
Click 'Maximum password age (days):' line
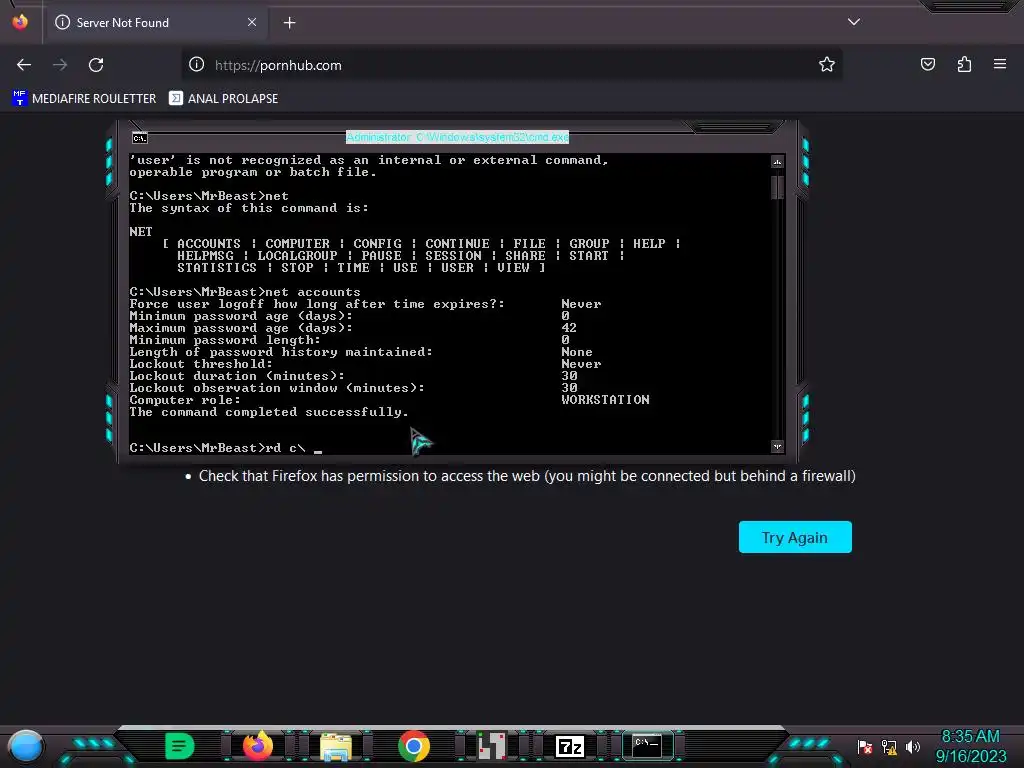click(x=241, y=328)
